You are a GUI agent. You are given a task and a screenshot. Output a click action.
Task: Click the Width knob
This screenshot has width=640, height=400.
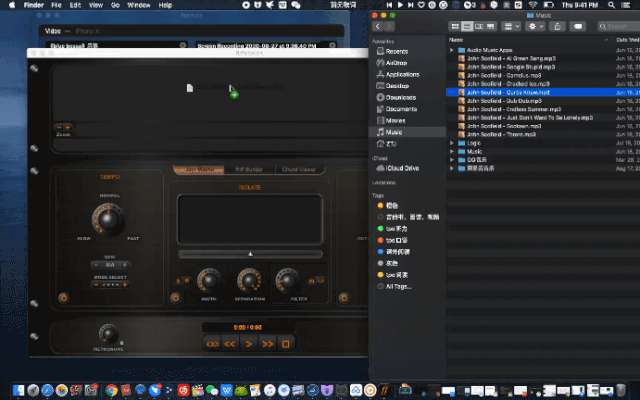pyautogui.click(x=209, y=281)
